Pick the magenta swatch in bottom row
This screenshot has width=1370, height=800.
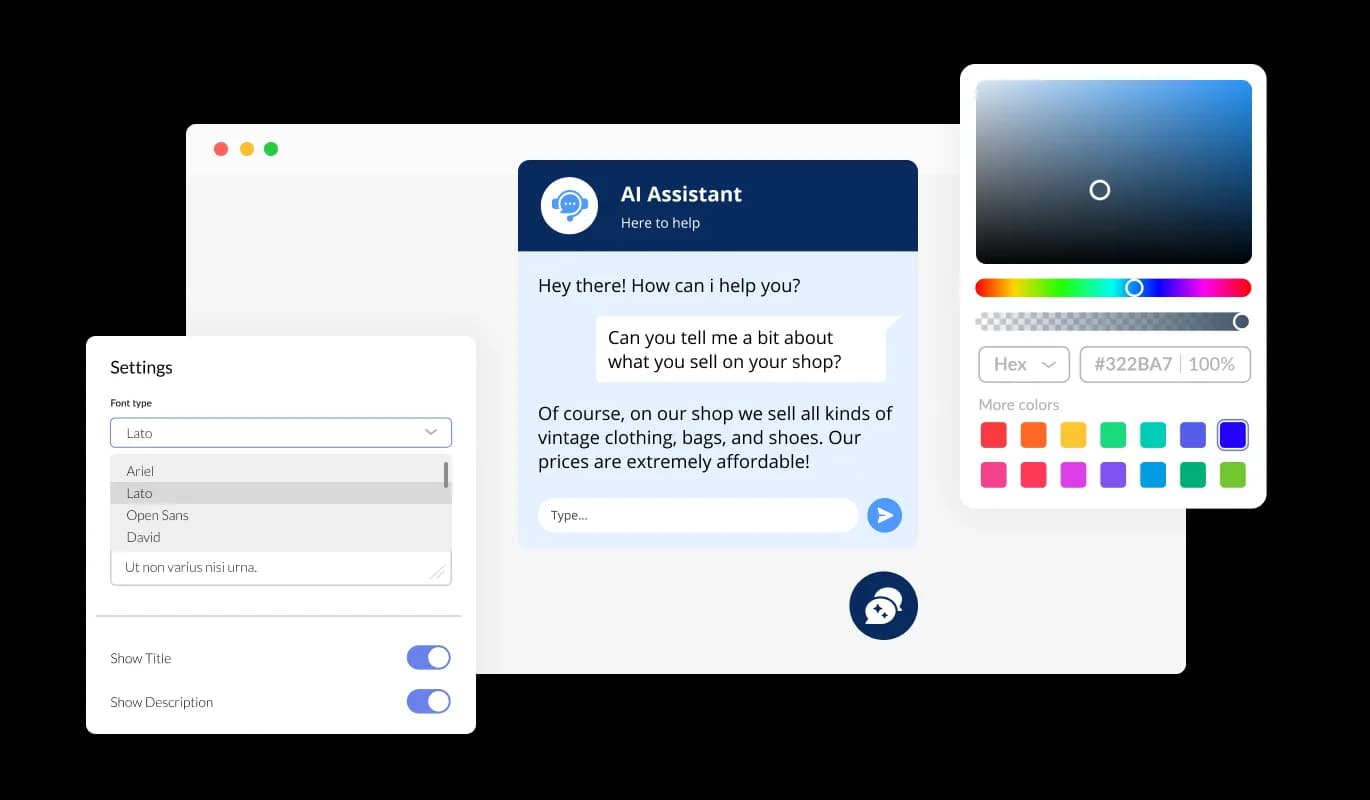coord(1073,475)
